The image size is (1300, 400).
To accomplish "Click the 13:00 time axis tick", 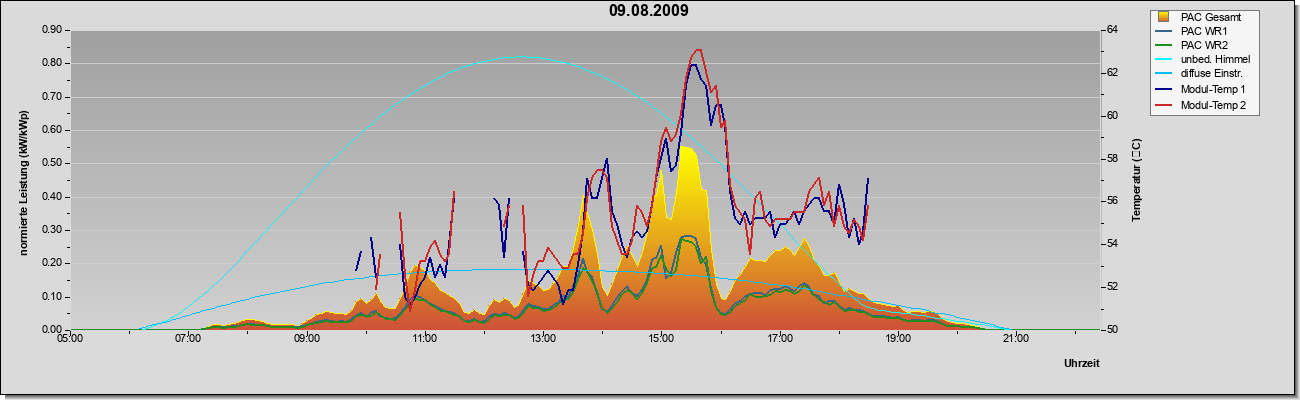I will [x=543, y=339].
